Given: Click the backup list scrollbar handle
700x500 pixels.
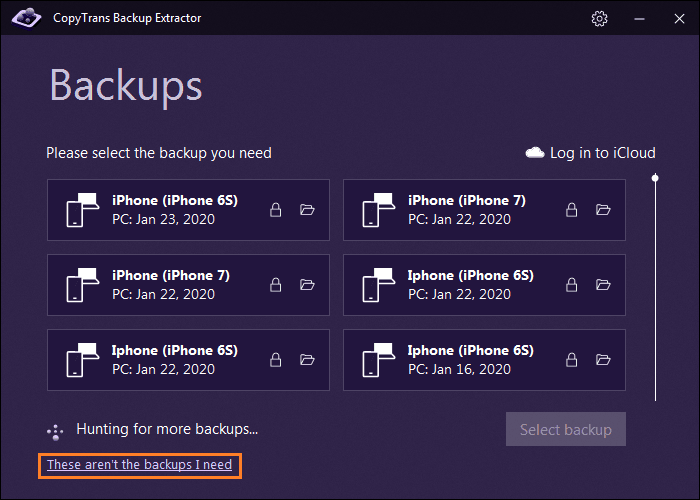Looking at the screenshot, I should [655, 178].
